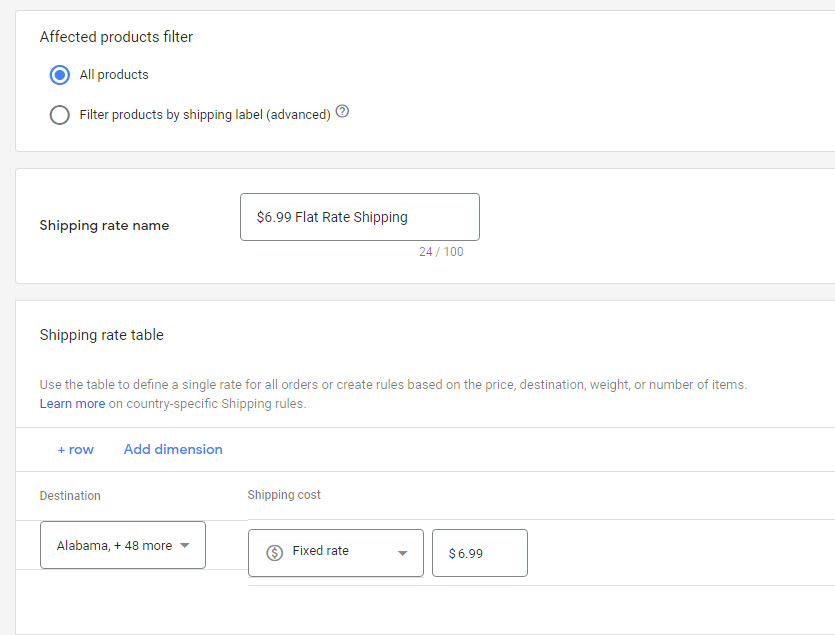Click the All products label text
The width and height of the screenshot is (835, 635).
click(x=114, y=75)
